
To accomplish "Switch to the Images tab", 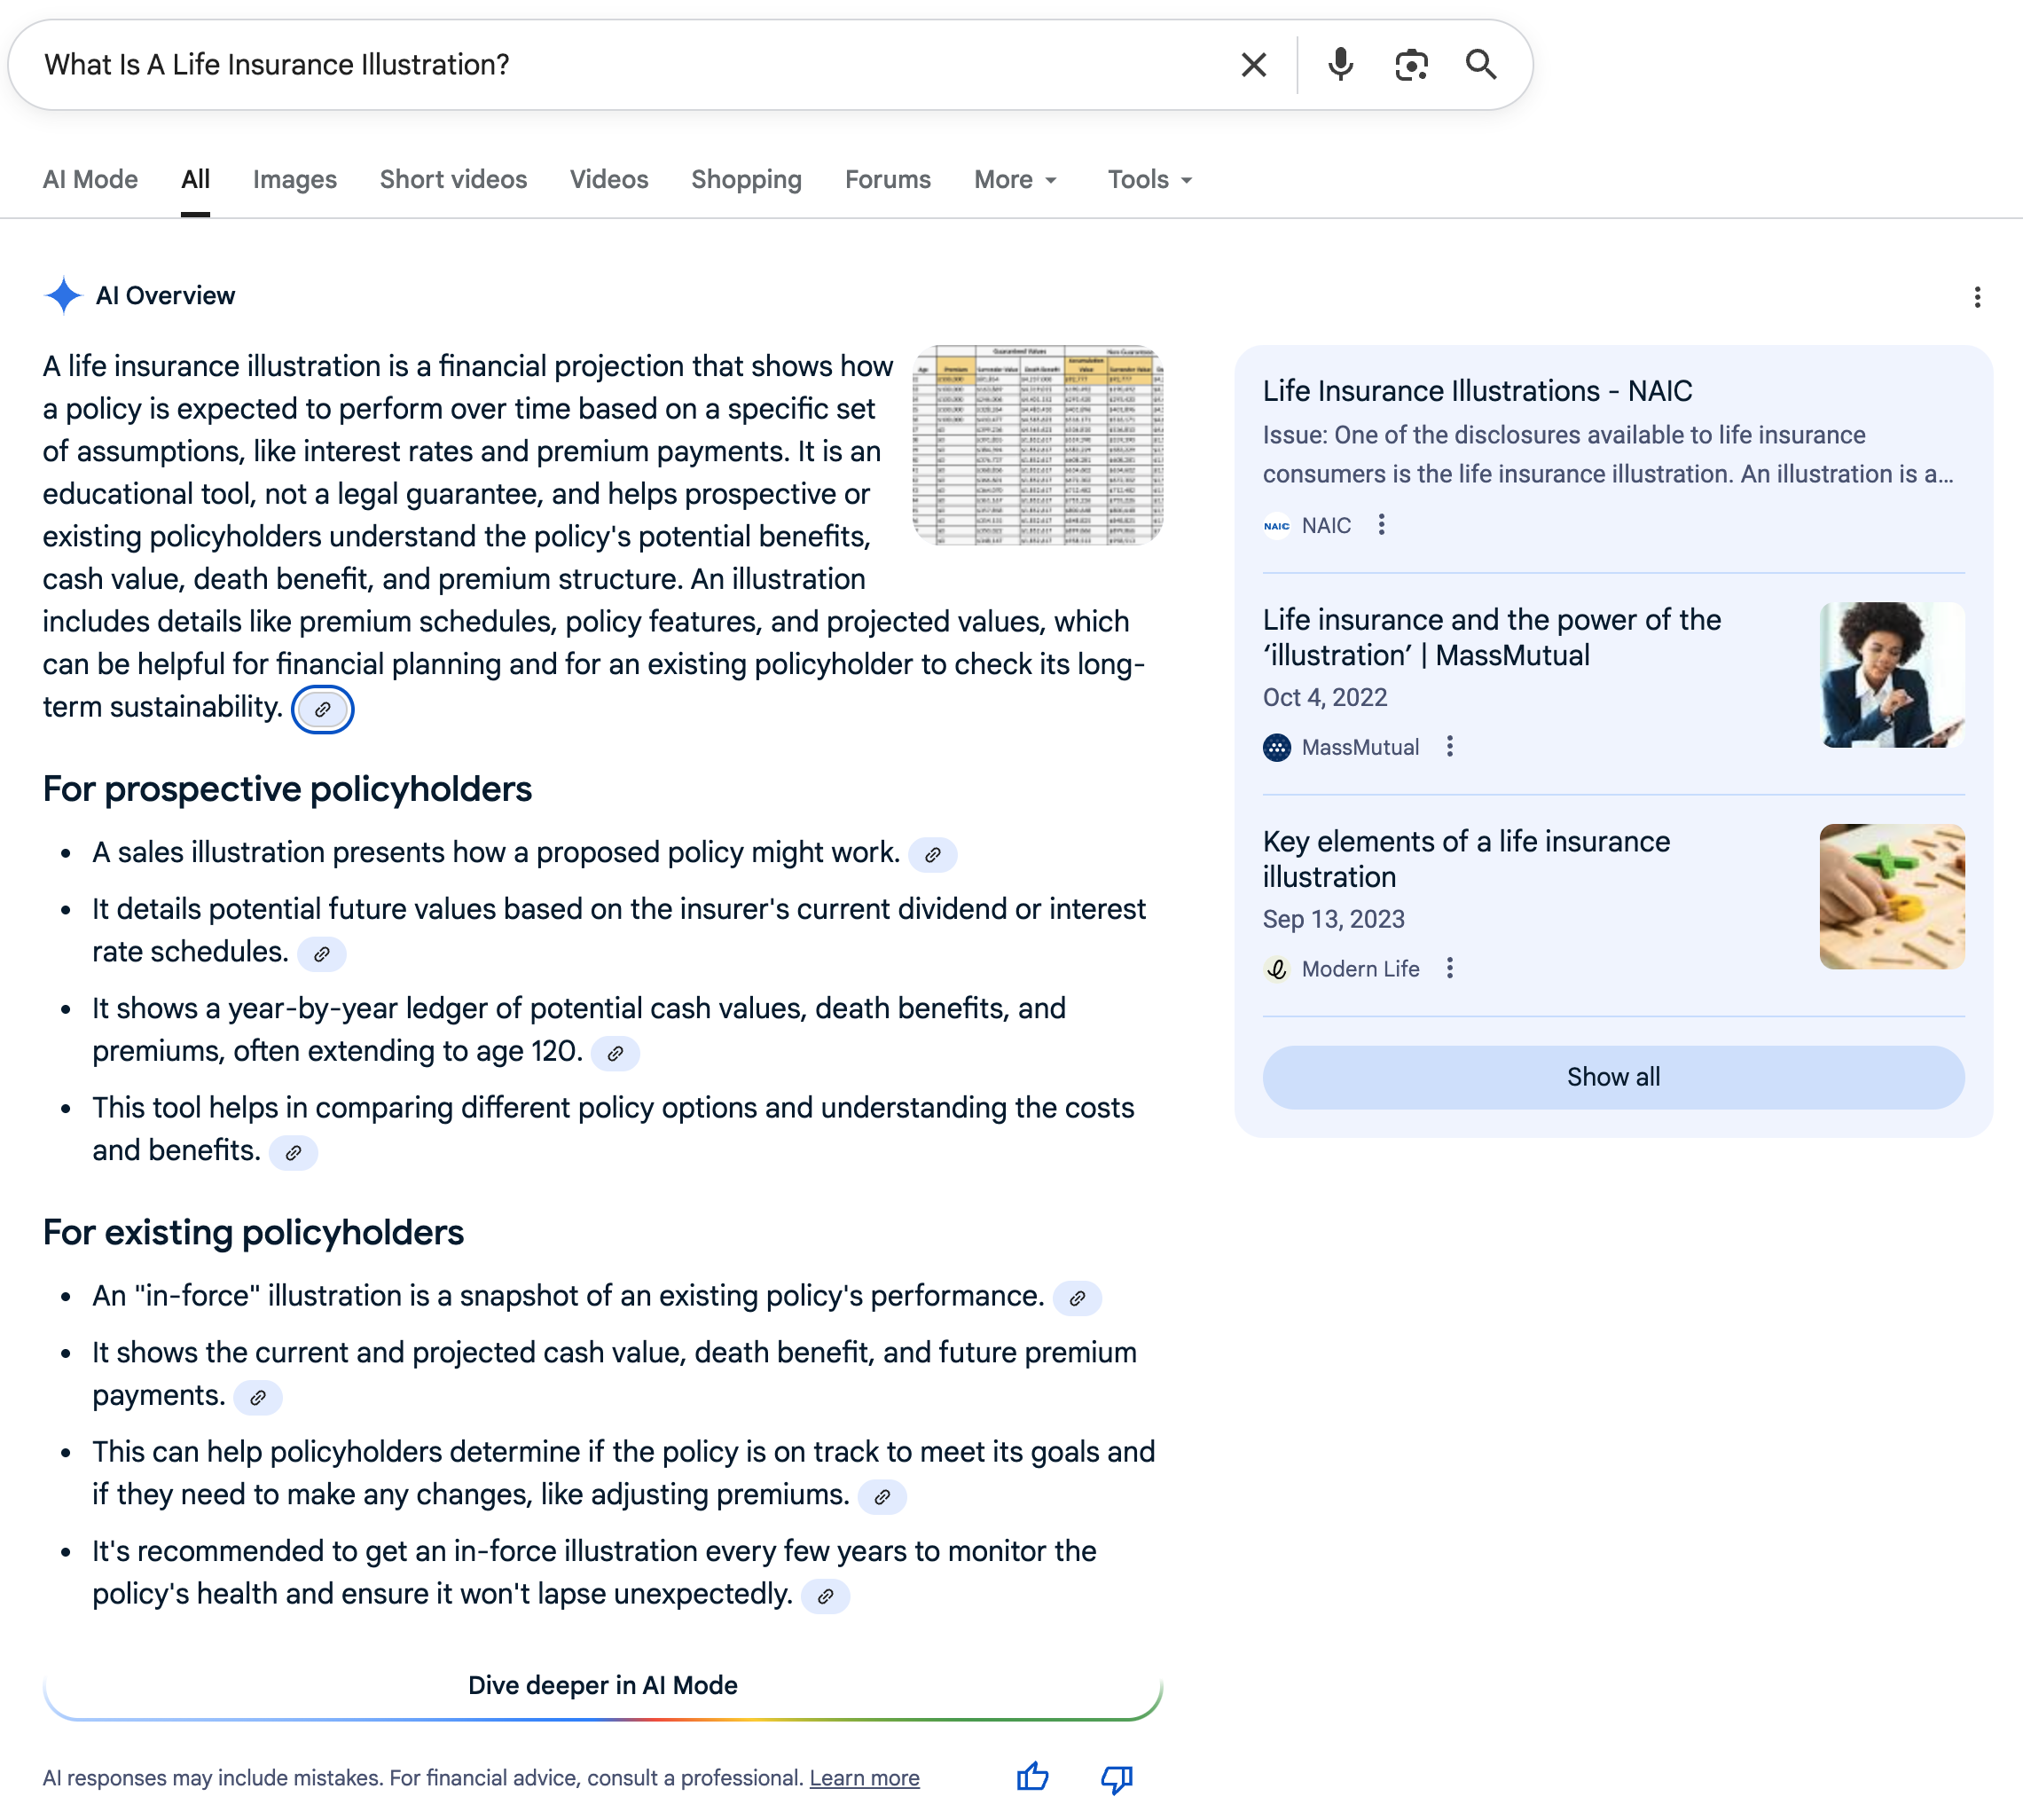I will coord(294,180).
